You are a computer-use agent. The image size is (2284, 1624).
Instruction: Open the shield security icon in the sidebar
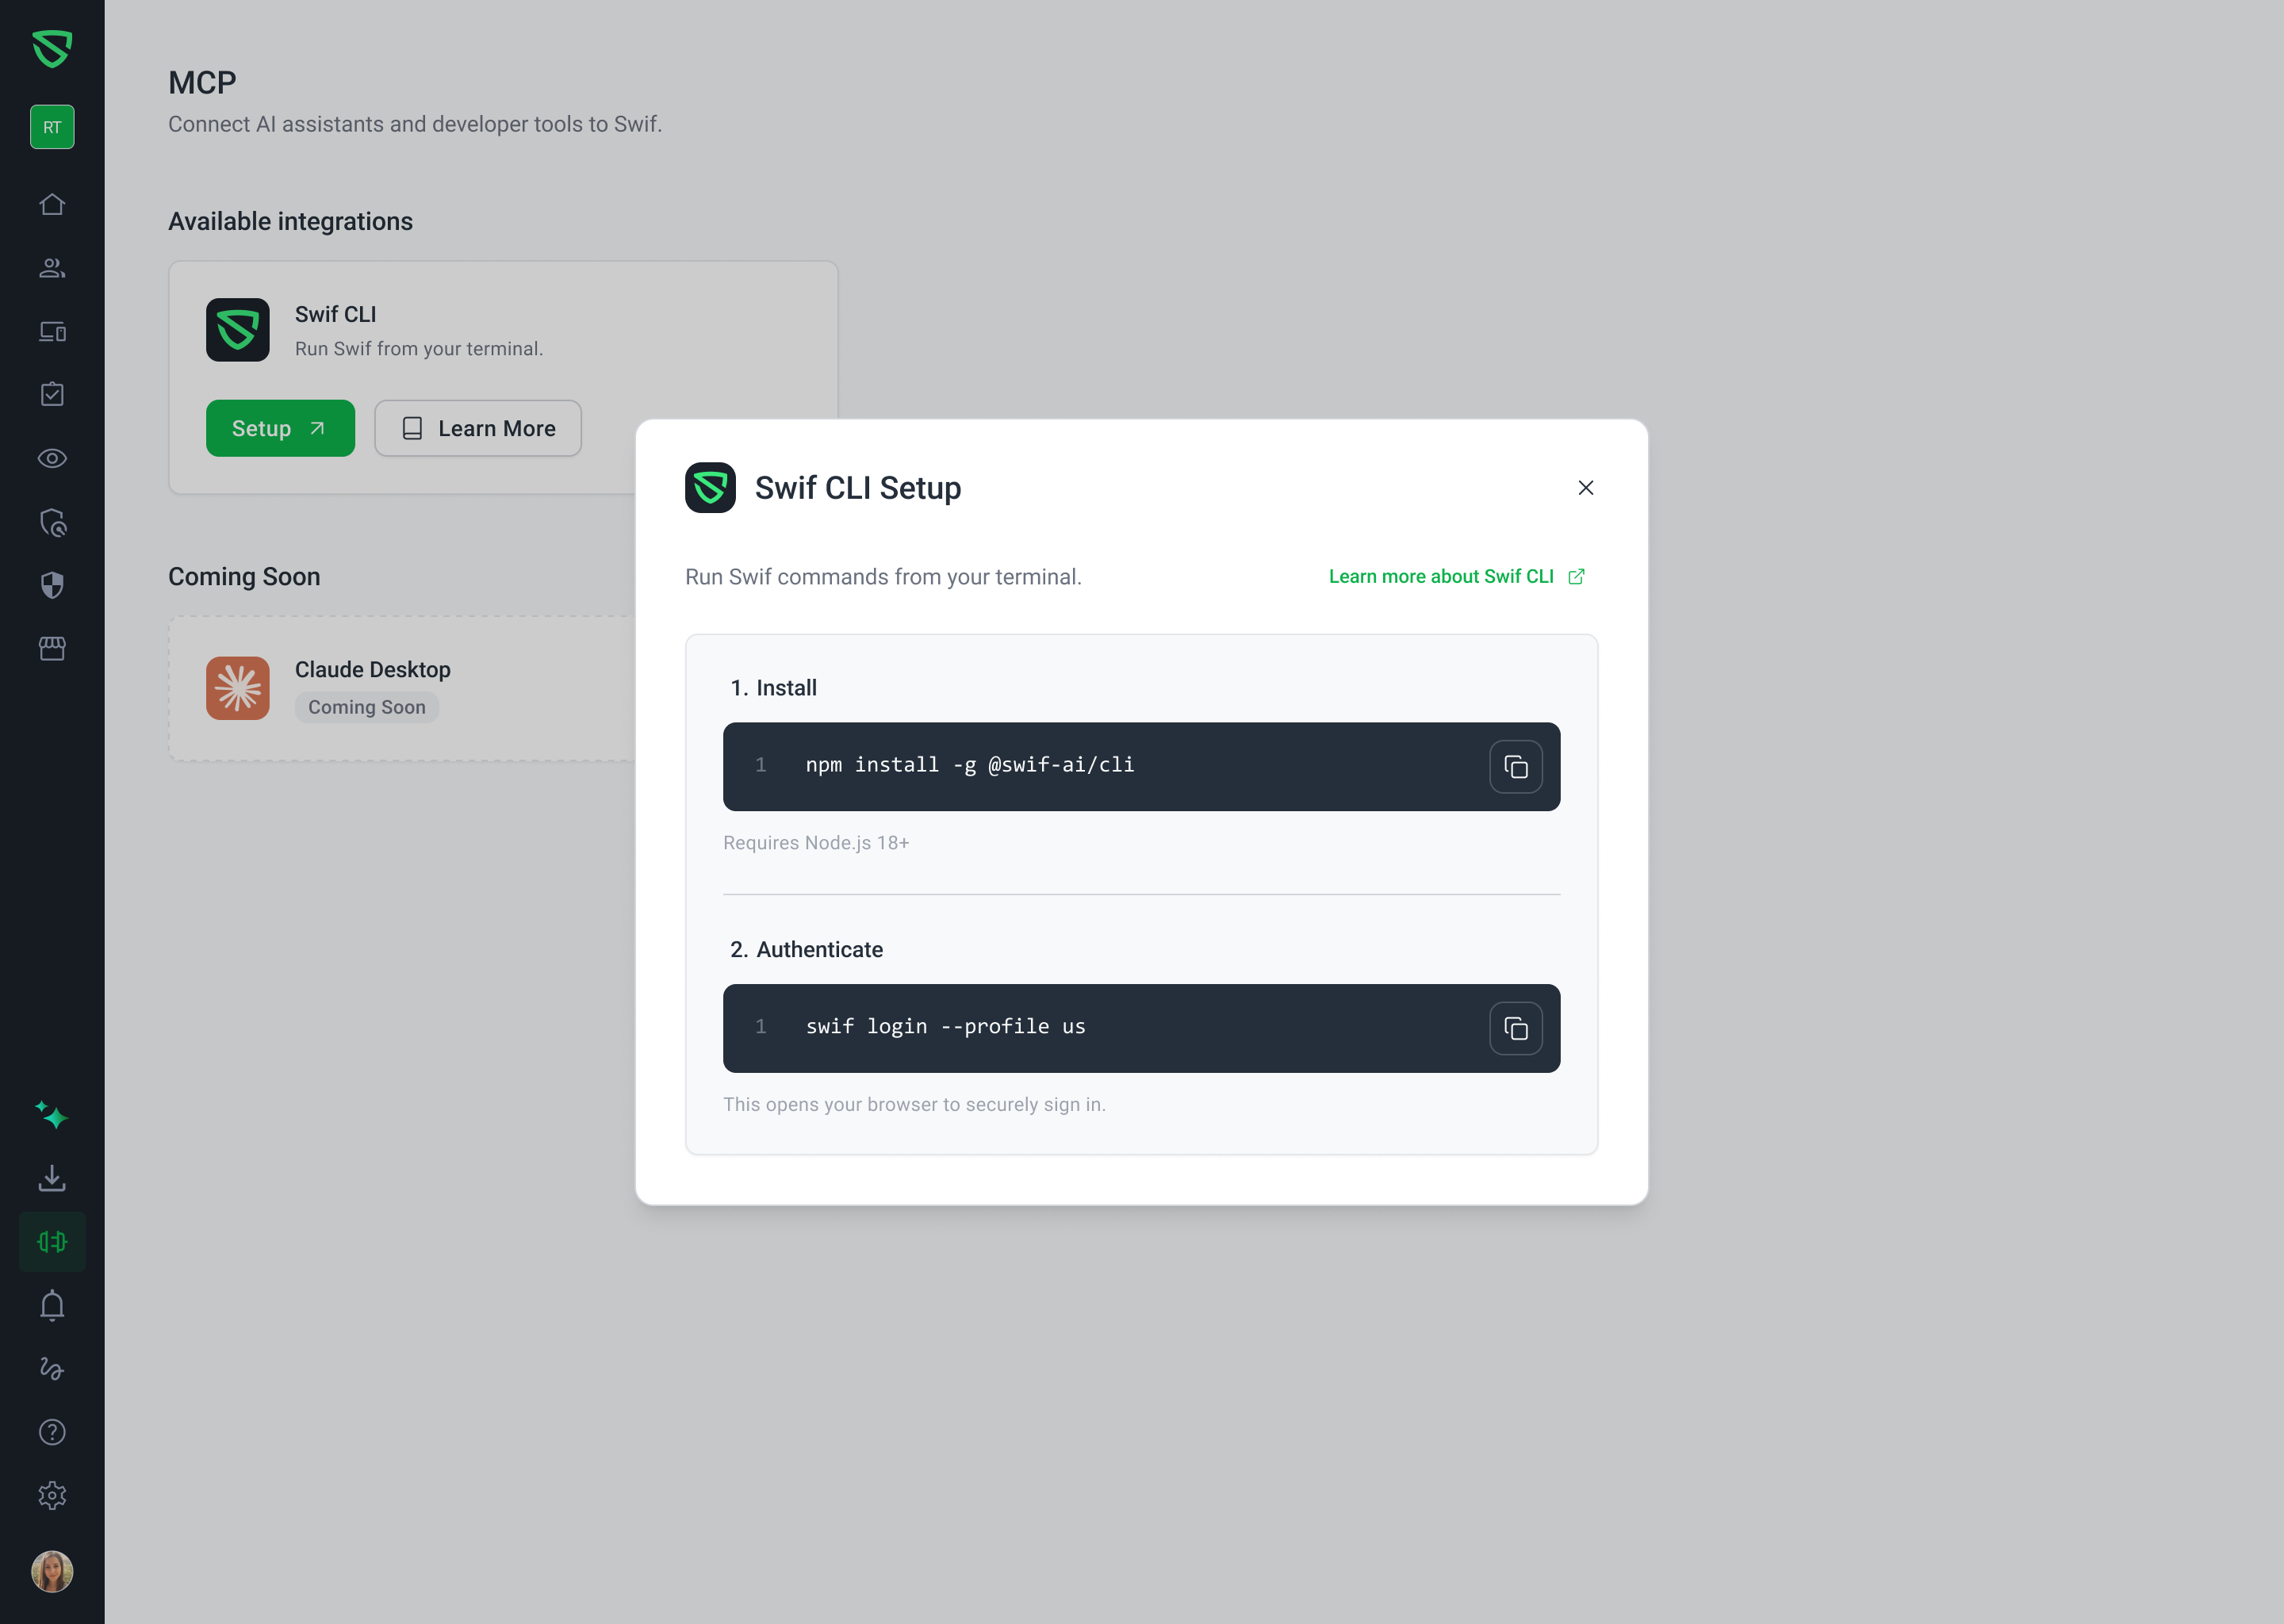(x=52, y=585)
